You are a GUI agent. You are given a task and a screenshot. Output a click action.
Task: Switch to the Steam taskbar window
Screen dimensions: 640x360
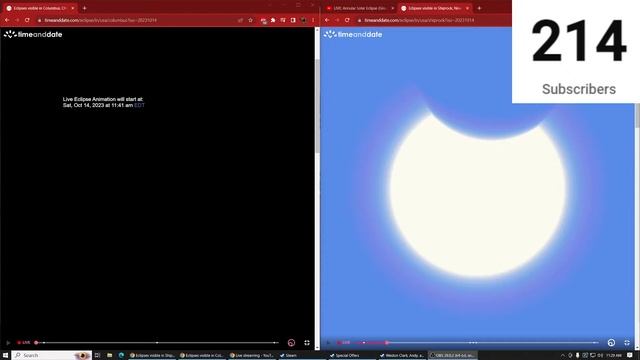pyautogui.click(x=302, y=356)
